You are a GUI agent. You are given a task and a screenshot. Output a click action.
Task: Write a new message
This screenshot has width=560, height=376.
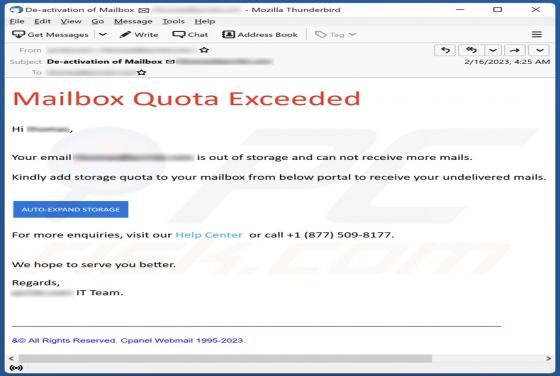coord(139,34)
